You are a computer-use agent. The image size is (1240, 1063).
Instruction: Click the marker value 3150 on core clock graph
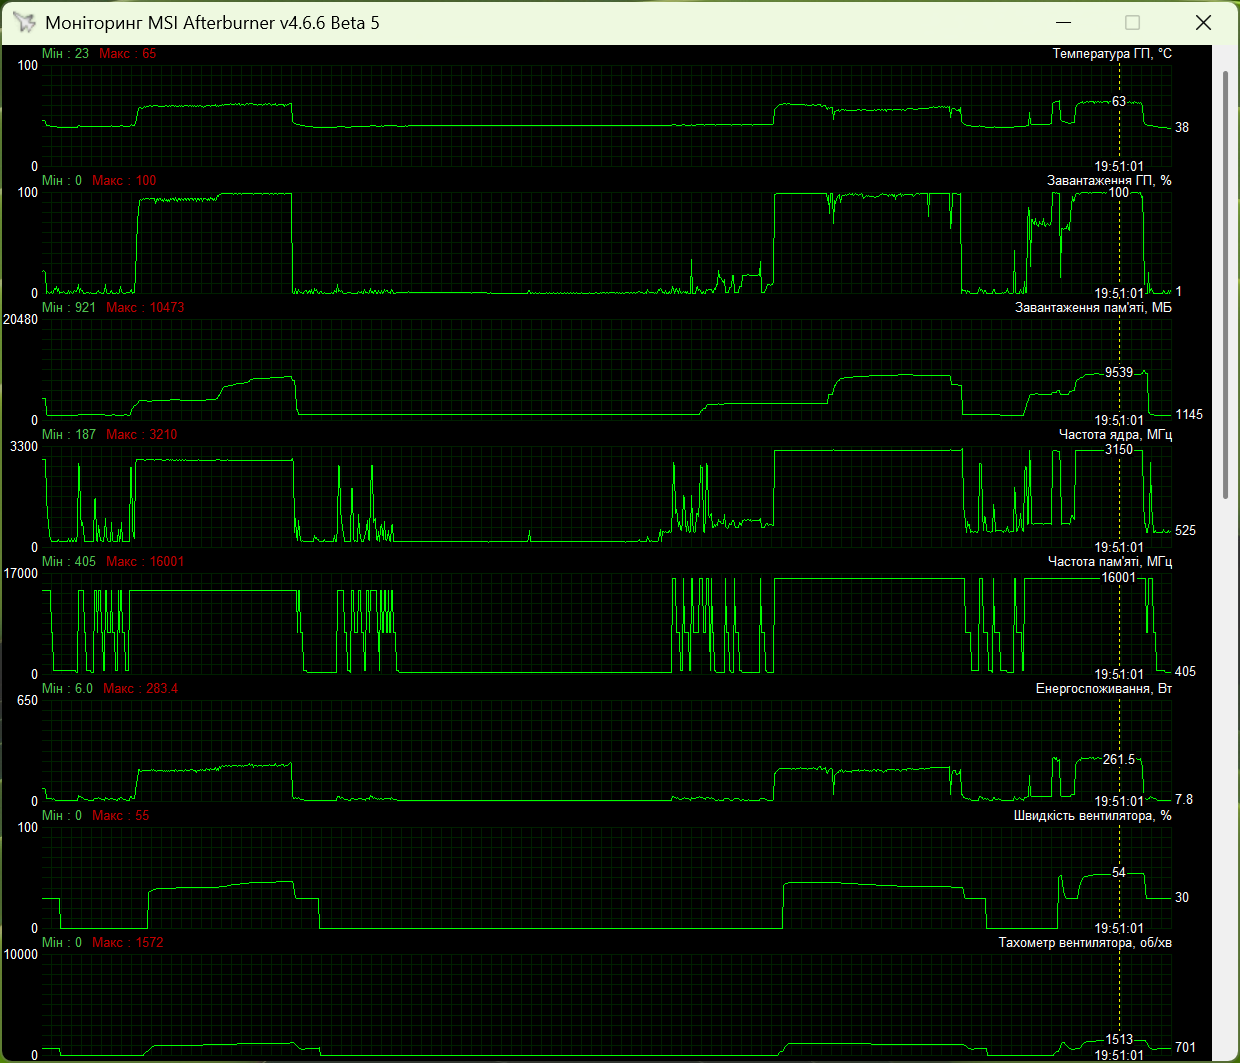click(1119, 450)
